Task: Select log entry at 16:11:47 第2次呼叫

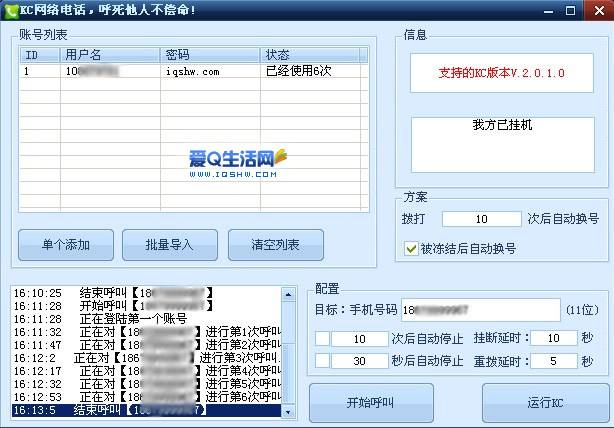Action: [146, 345]
